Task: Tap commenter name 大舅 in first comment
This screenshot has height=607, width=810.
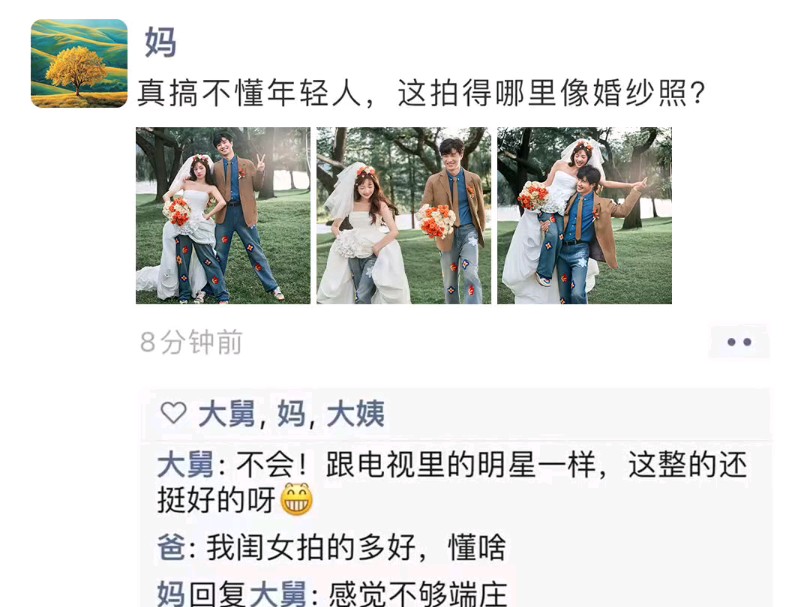Action: (185, 464)
